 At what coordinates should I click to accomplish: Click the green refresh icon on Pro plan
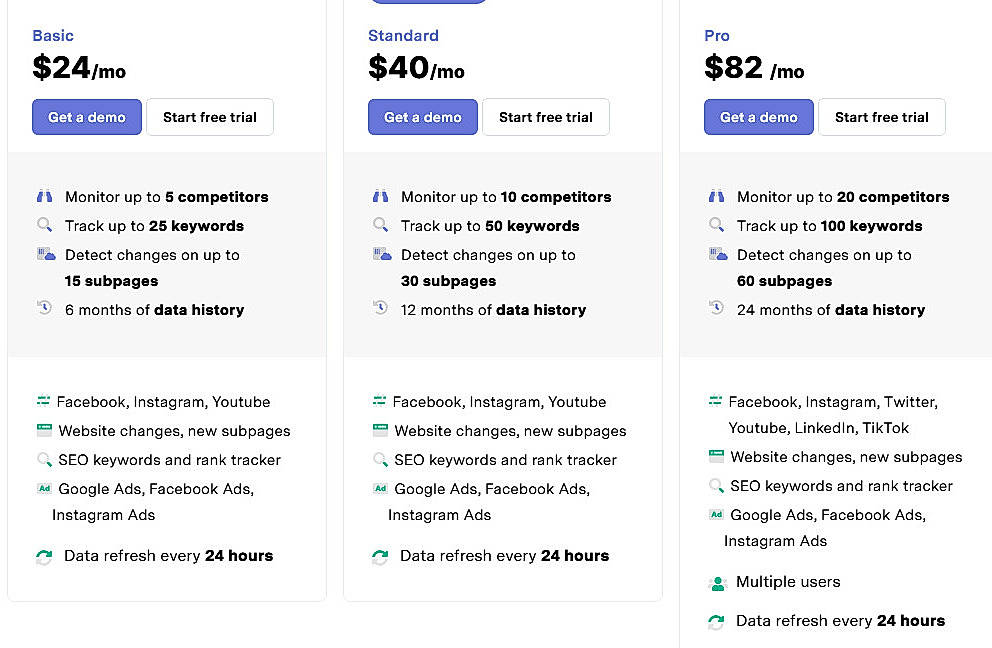pyautogui.click(x=716, y=620)
